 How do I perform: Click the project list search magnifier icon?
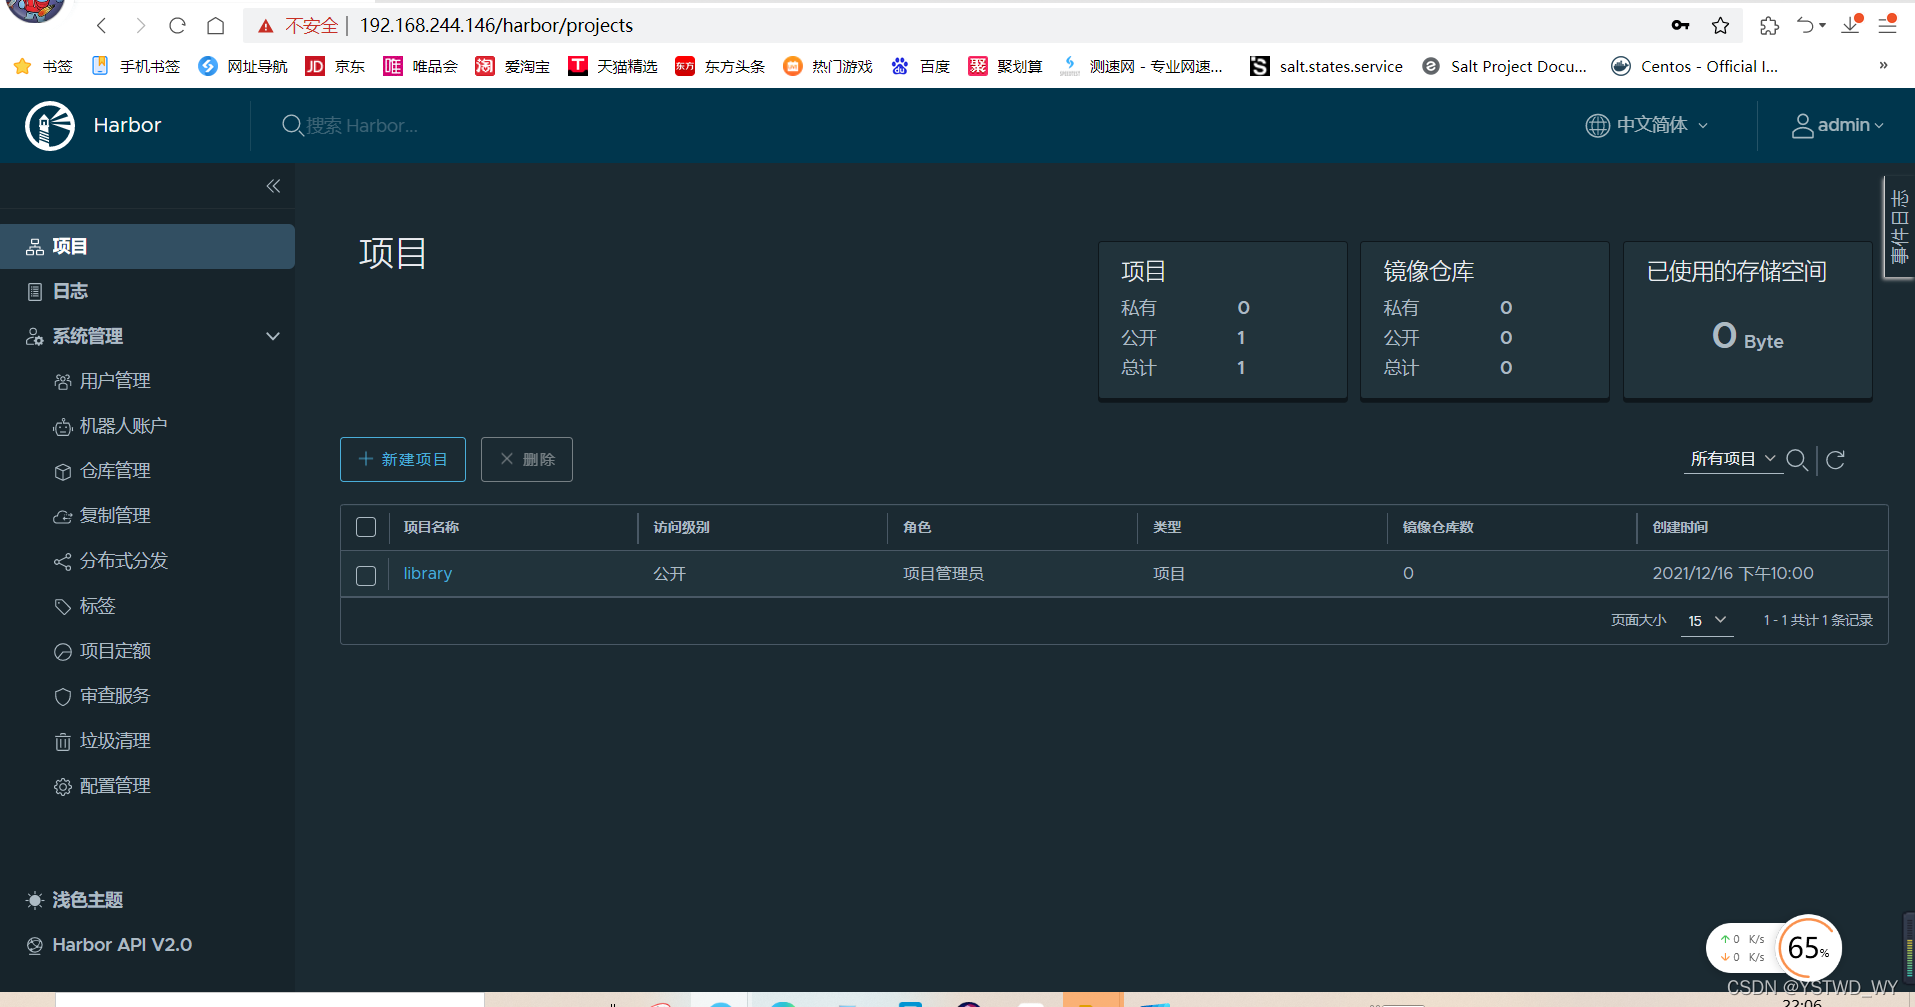pos(1797,460)
